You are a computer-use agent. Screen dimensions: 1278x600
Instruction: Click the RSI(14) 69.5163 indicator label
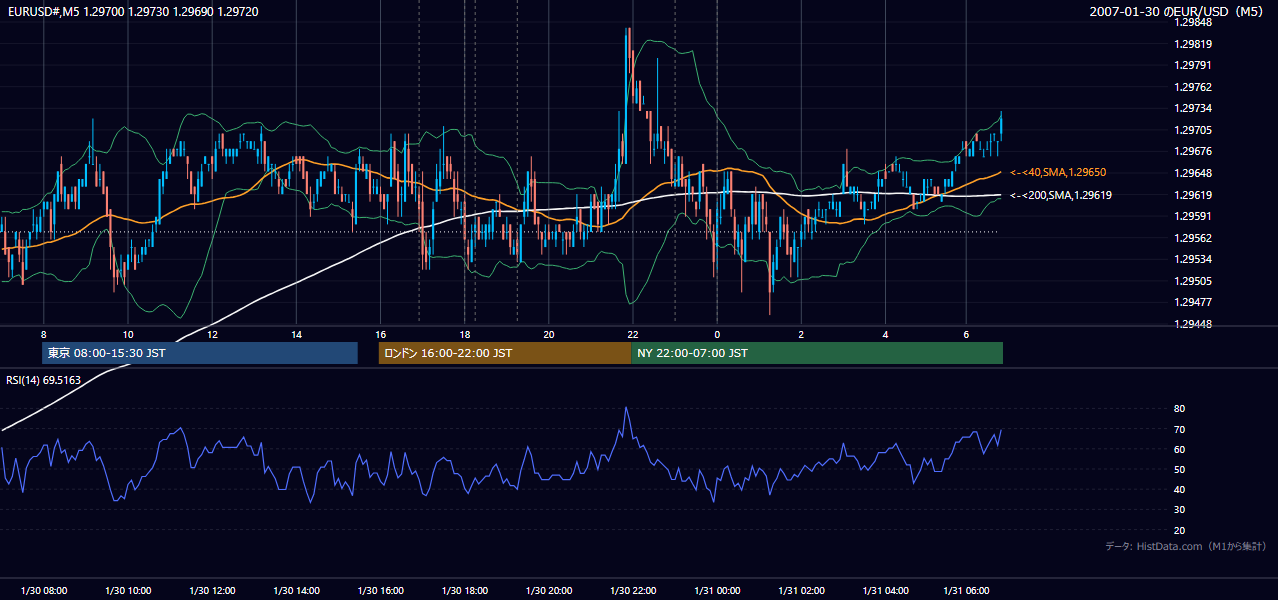[x=44, y=380]
